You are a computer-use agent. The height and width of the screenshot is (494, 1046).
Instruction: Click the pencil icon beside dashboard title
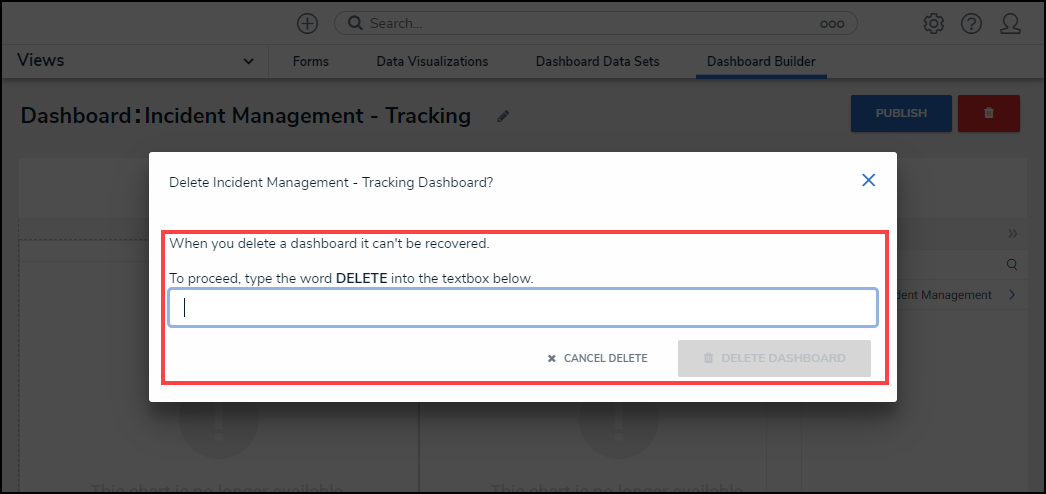[x=503, y=116]
